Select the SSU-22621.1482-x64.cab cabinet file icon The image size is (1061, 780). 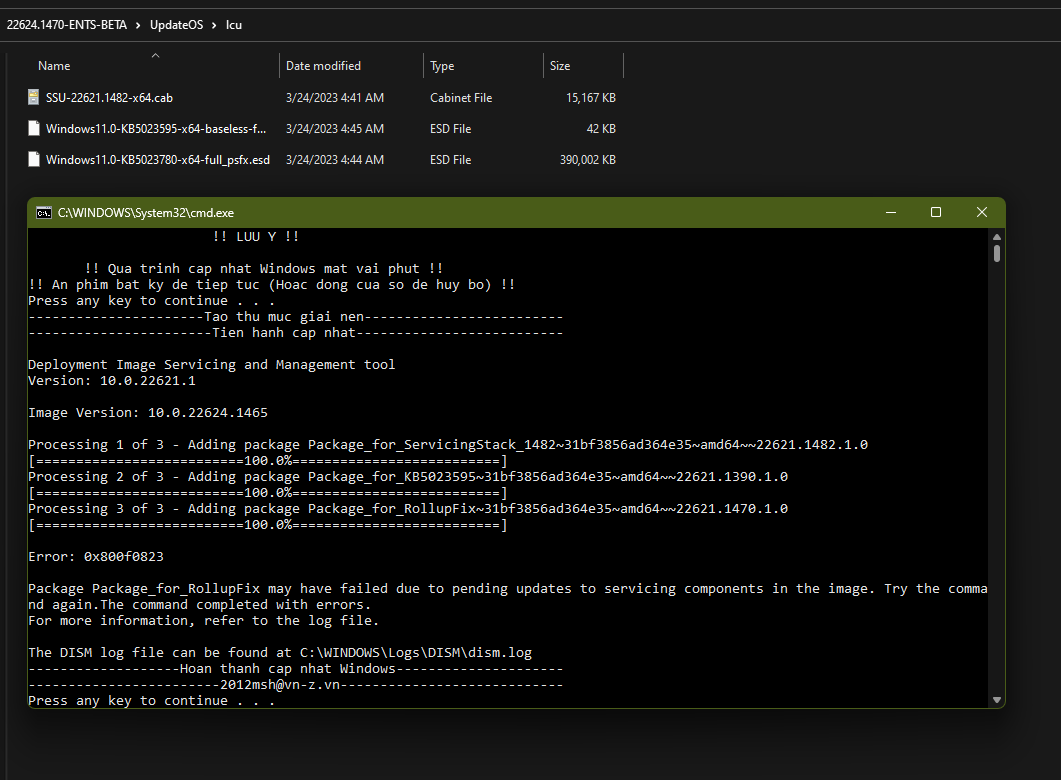click(33, 97)
